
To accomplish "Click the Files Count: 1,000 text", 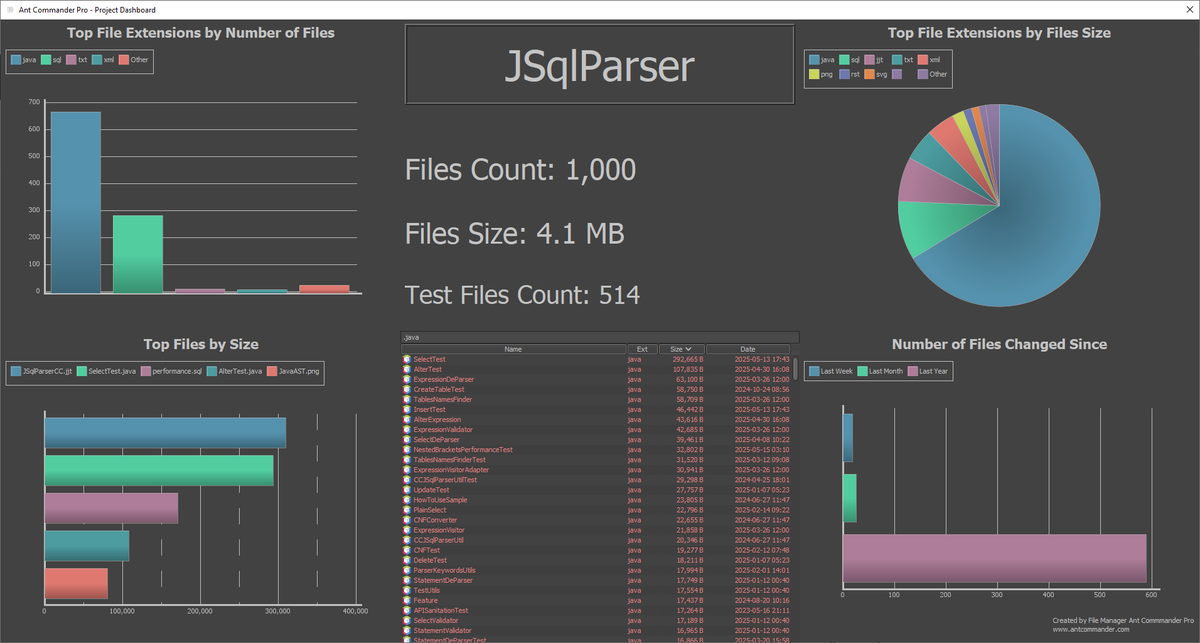I will [520, 170].
